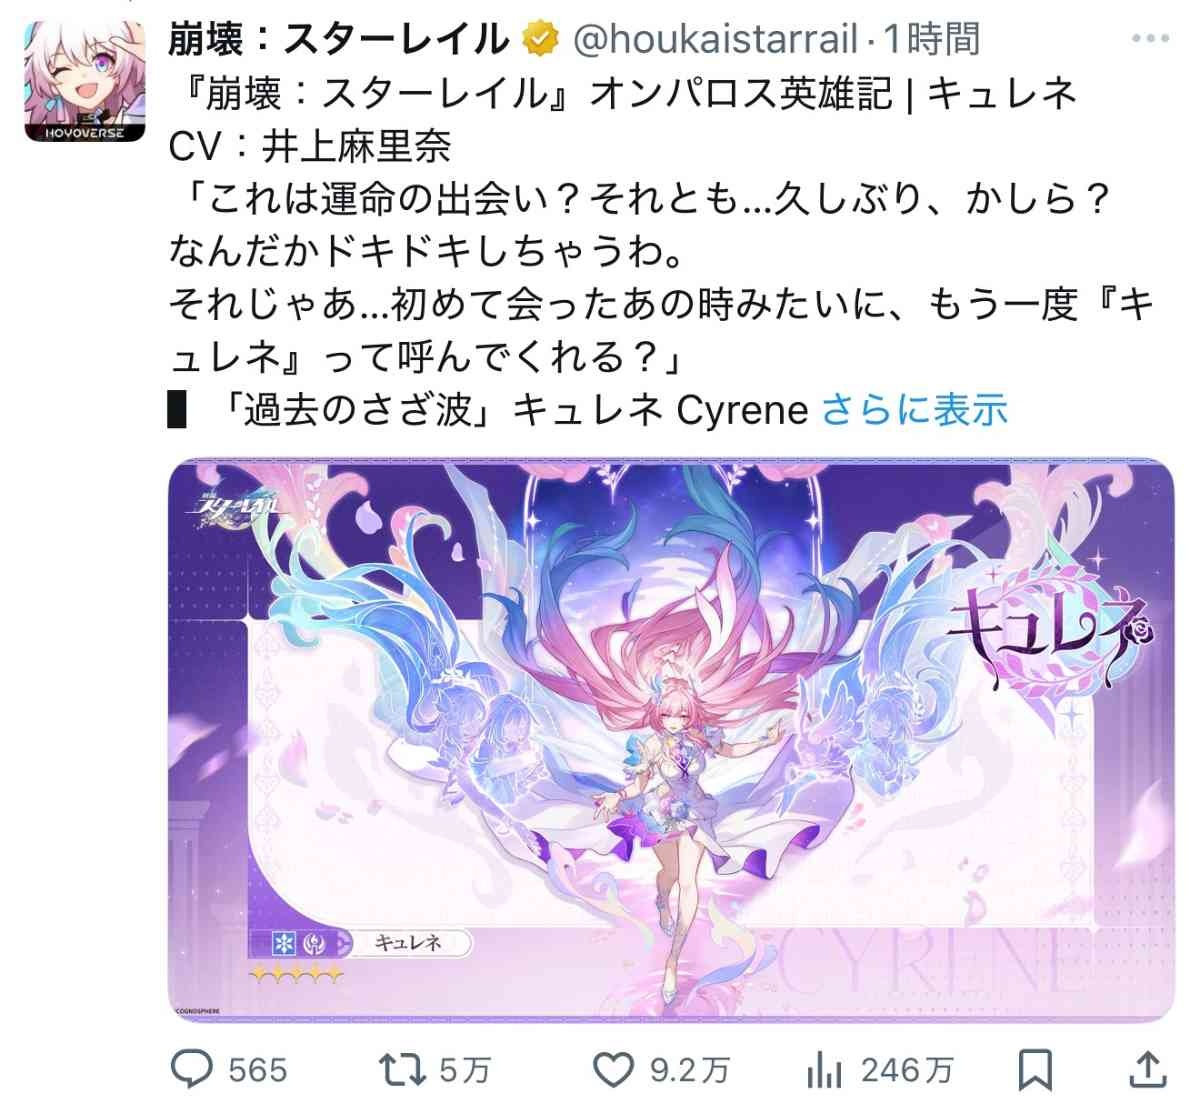Open the share upload icon
This screenshot has height=1114, width=1200.
click(x=1144, y=1070)
